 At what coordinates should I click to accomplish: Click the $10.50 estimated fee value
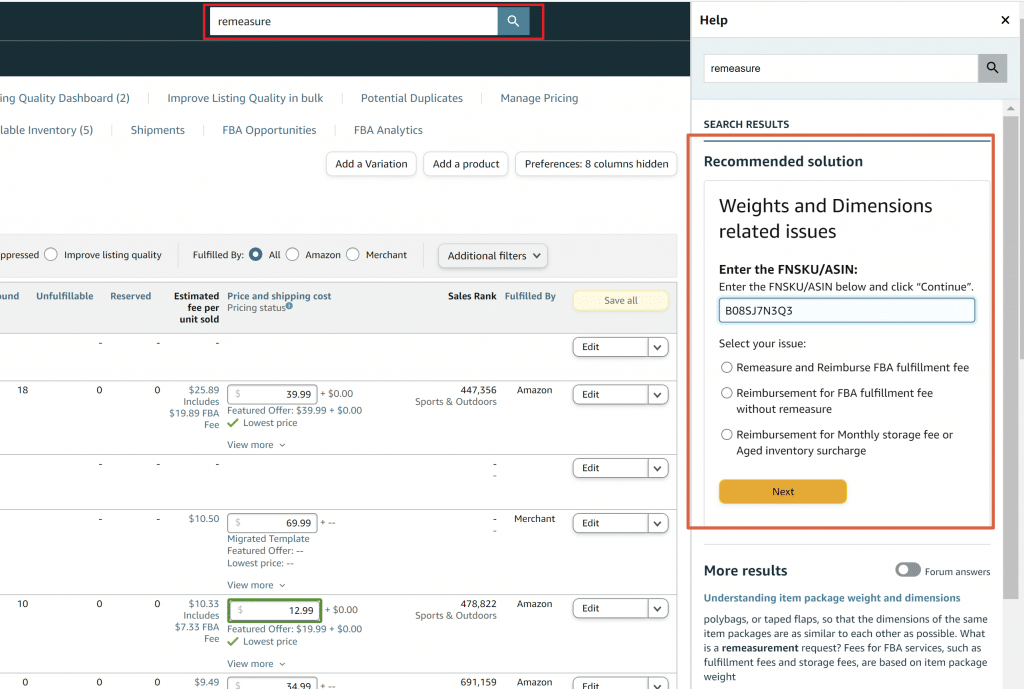(204, 519)
